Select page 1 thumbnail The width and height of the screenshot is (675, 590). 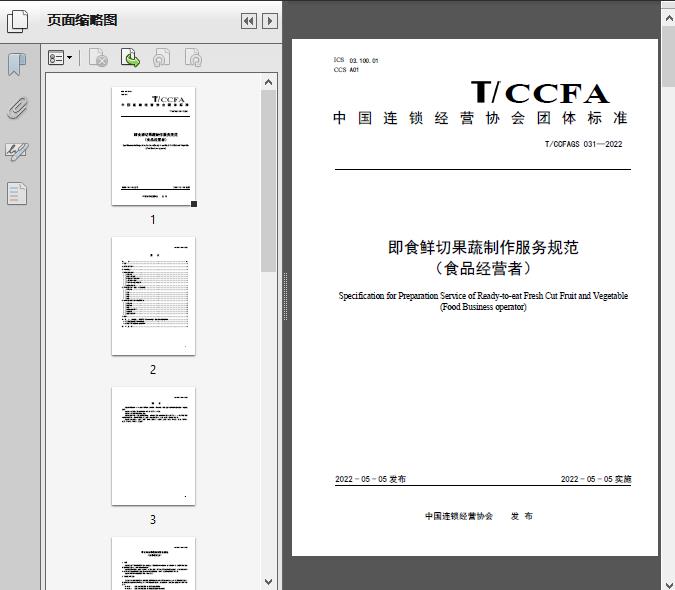tap(153, 146)
